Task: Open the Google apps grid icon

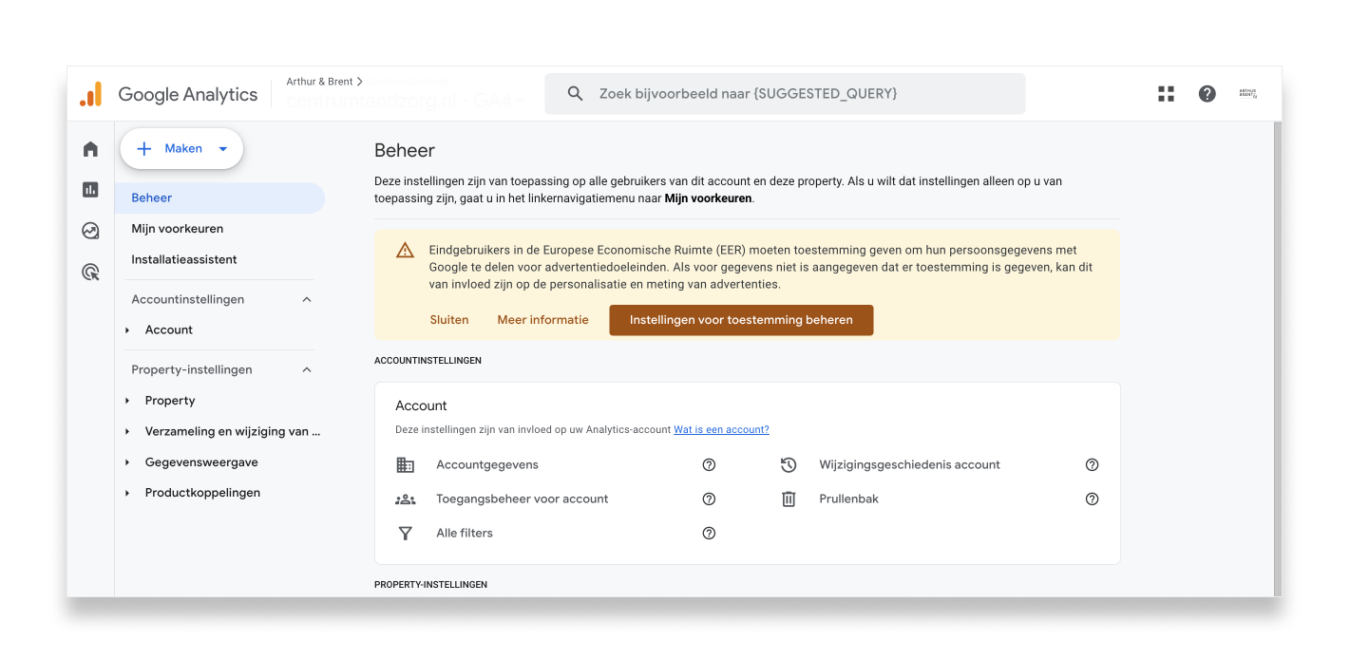Action: click(1166, 94)
